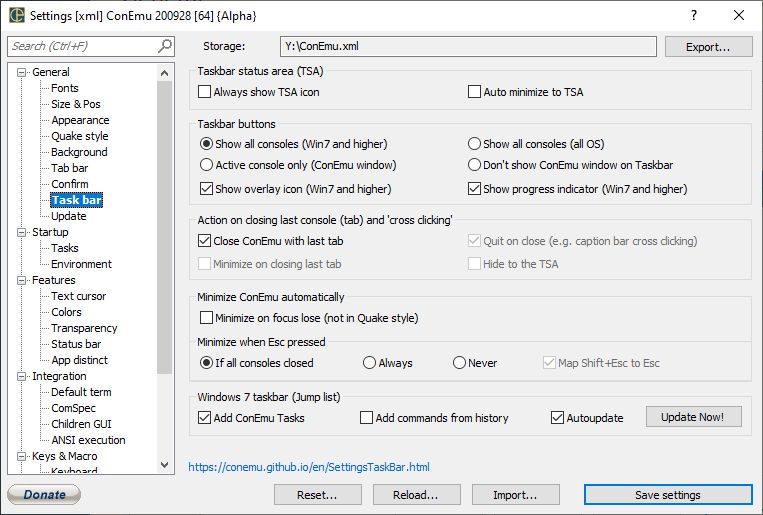Click the tree scrollbar down arrow
This screenshot has width=763, height=515.
(x=164, y=465)
